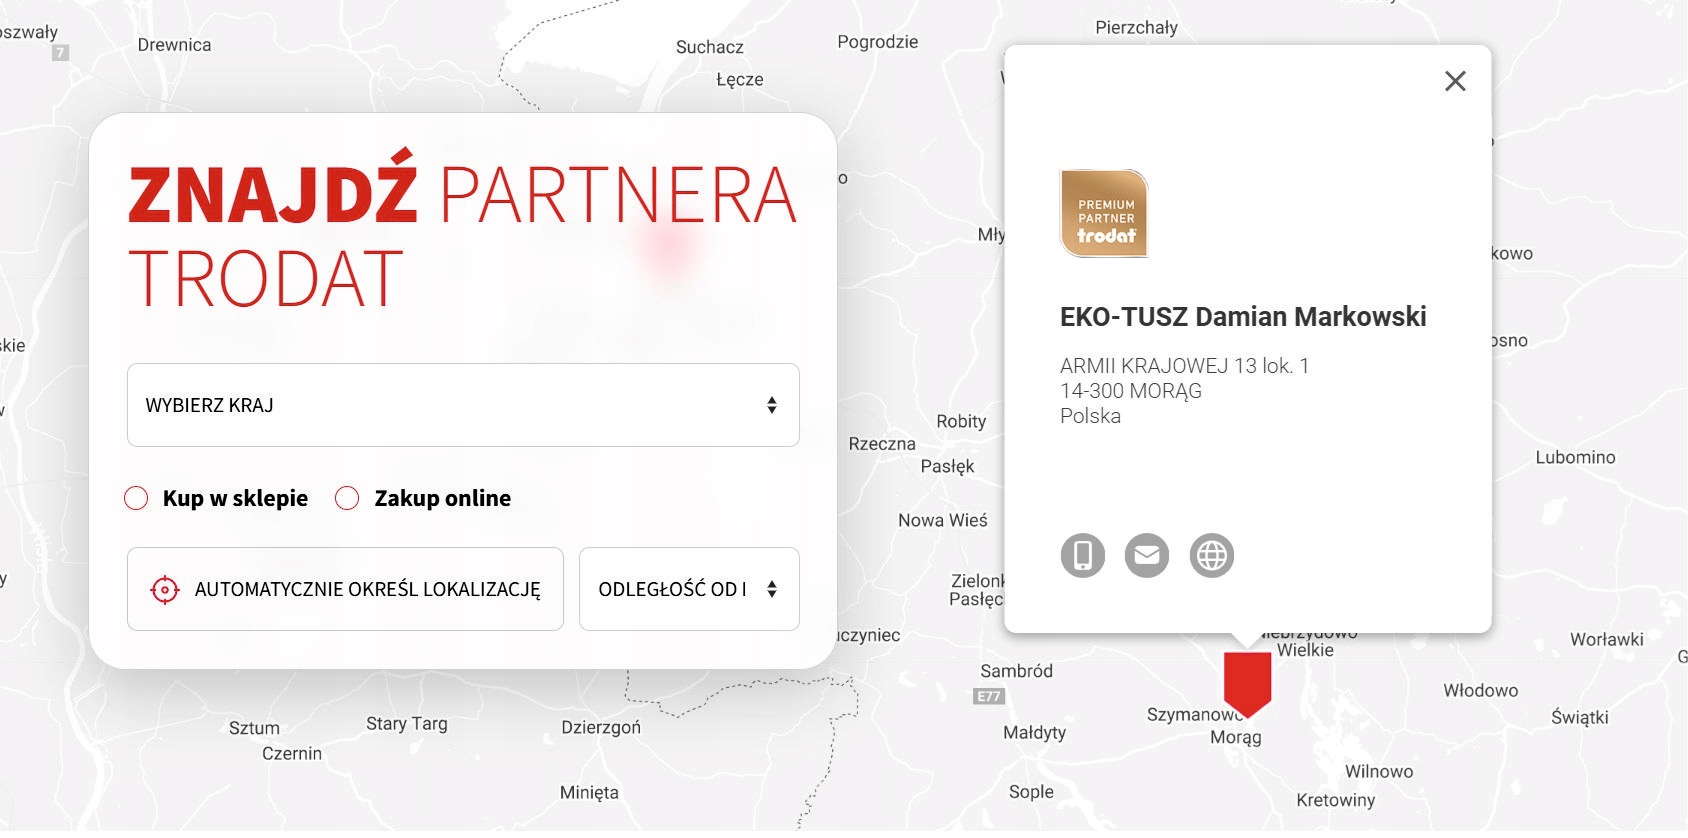
Task: Click the phone icon in partner popup
Action: [1083, 555]
